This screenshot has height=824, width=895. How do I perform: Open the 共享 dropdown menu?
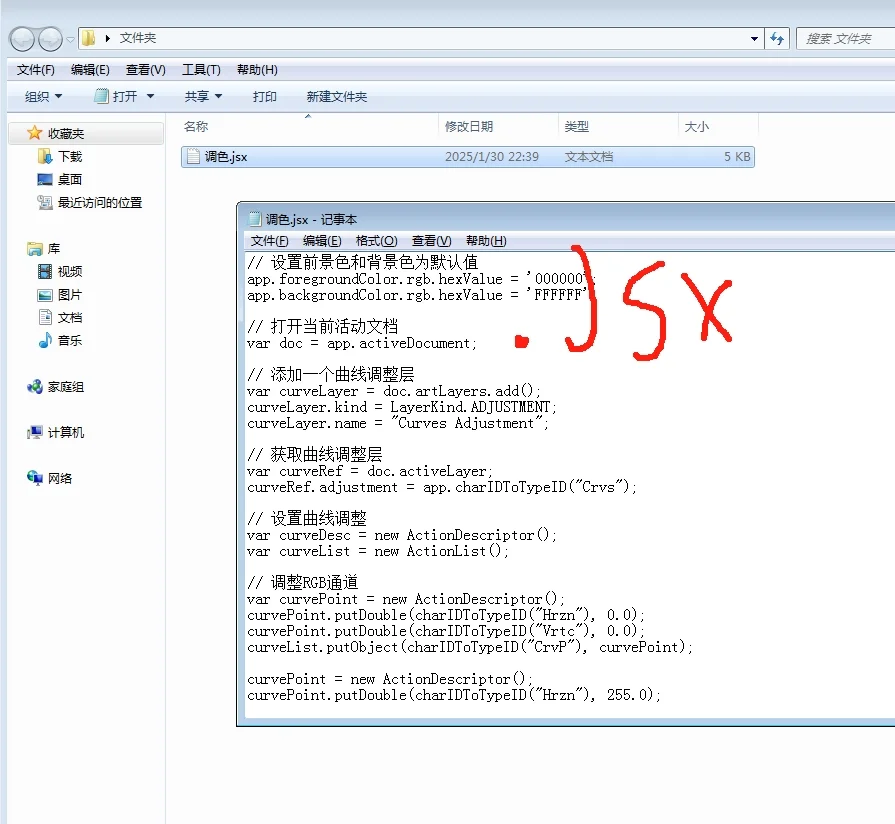tap(202, 96)
